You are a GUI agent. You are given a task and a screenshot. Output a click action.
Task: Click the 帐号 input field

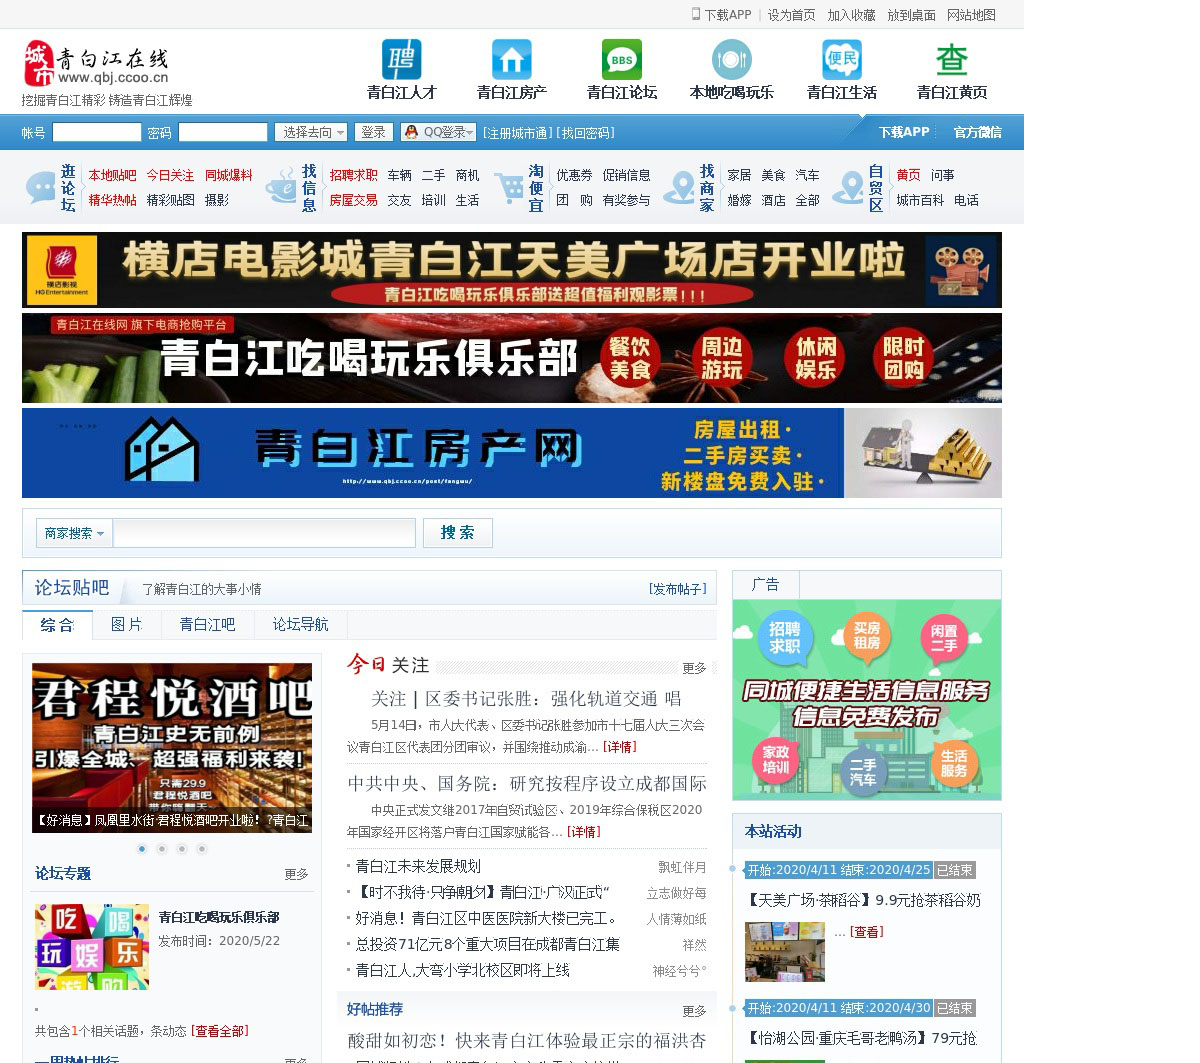point(97,132)
